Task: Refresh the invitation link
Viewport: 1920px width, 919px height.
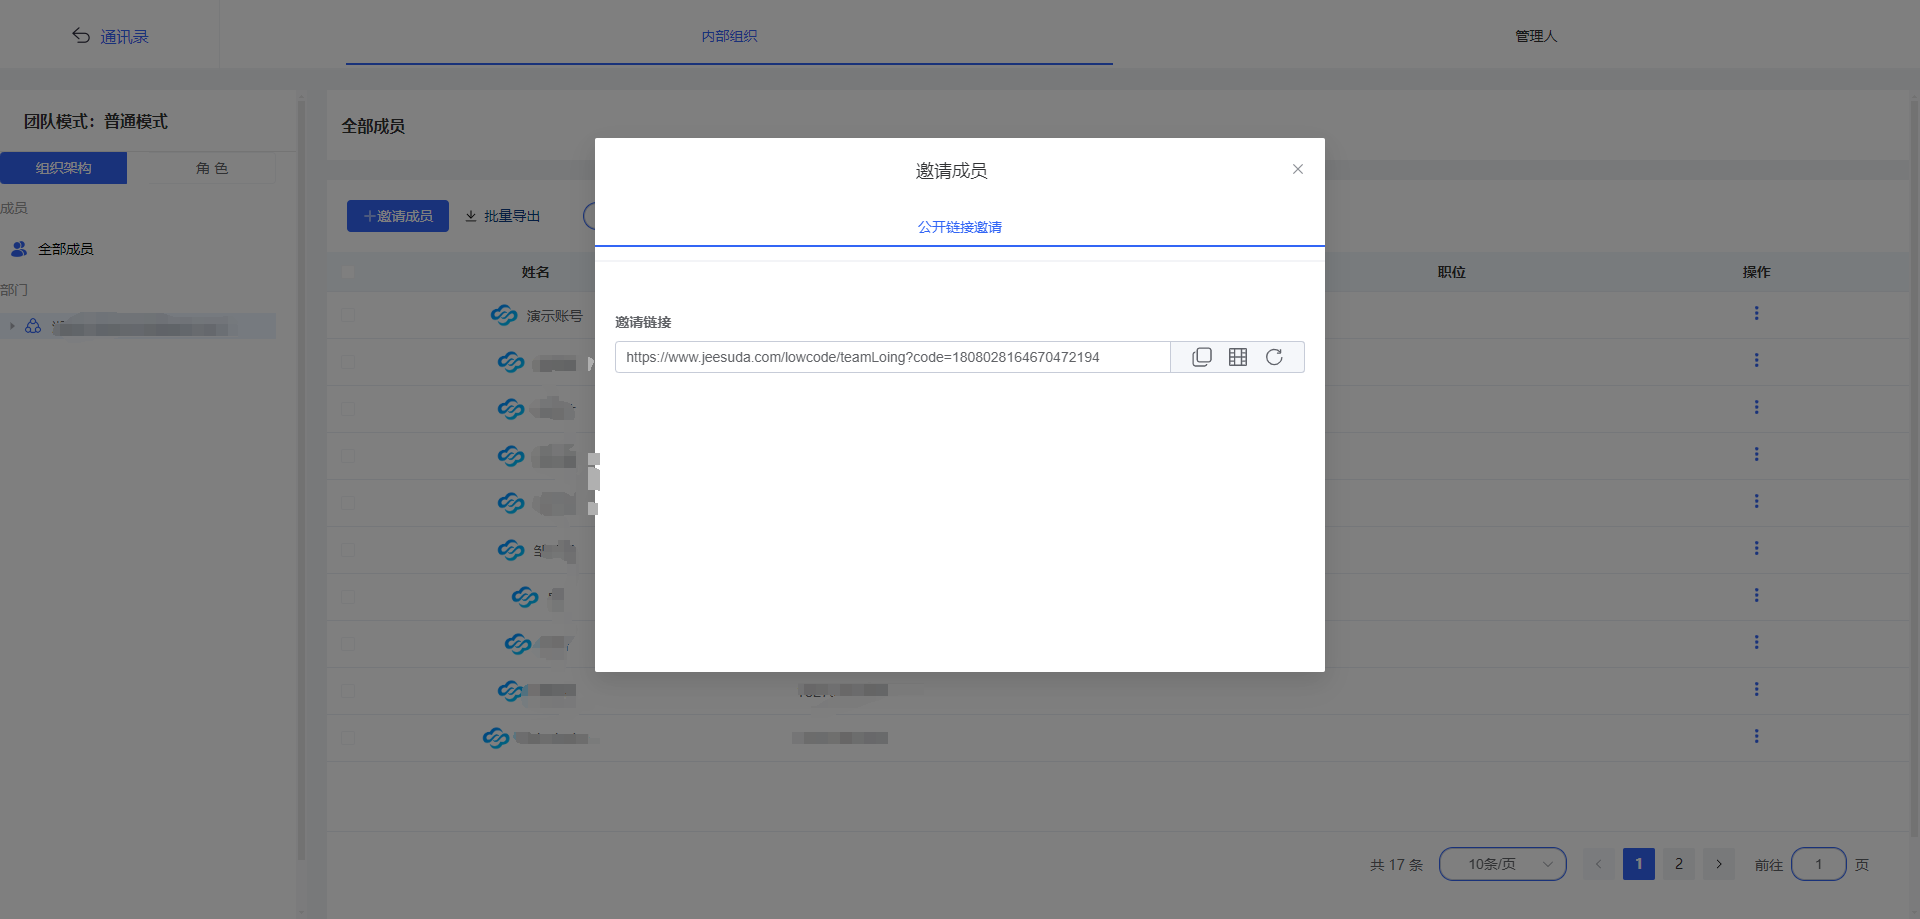Action: click(x=1274, y=357)
